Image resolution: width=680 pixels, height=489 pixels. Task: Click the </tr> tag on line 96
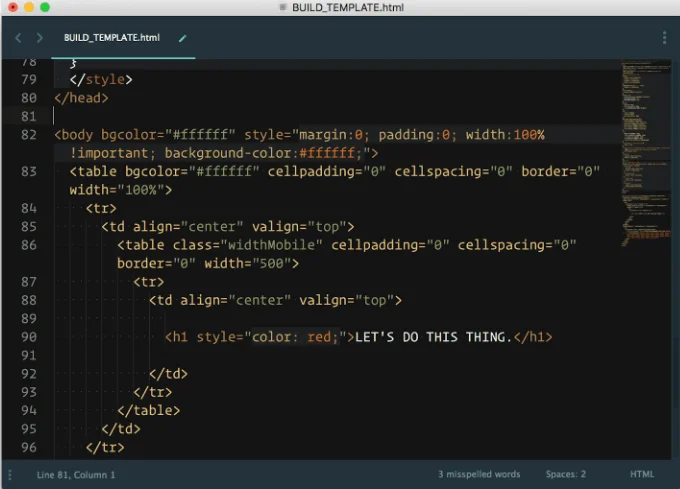(x=105, y=447)
